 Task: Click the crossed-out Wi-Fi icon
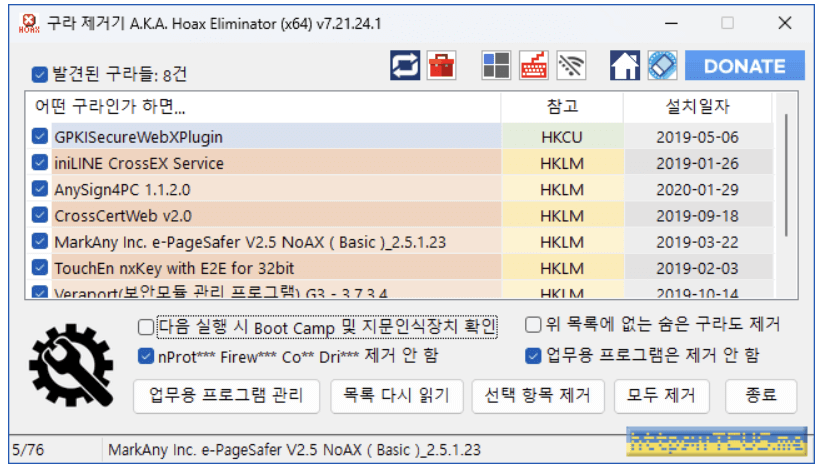click(571, 65)
